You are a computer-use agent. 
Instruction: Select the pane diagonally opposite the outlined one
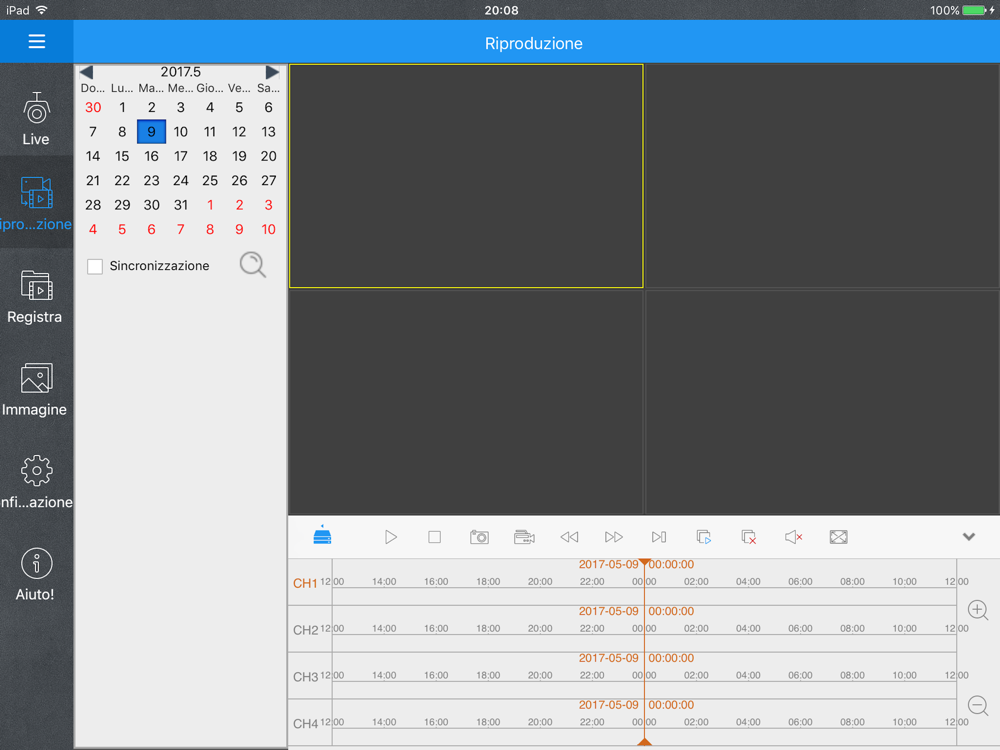coord(823,402)
